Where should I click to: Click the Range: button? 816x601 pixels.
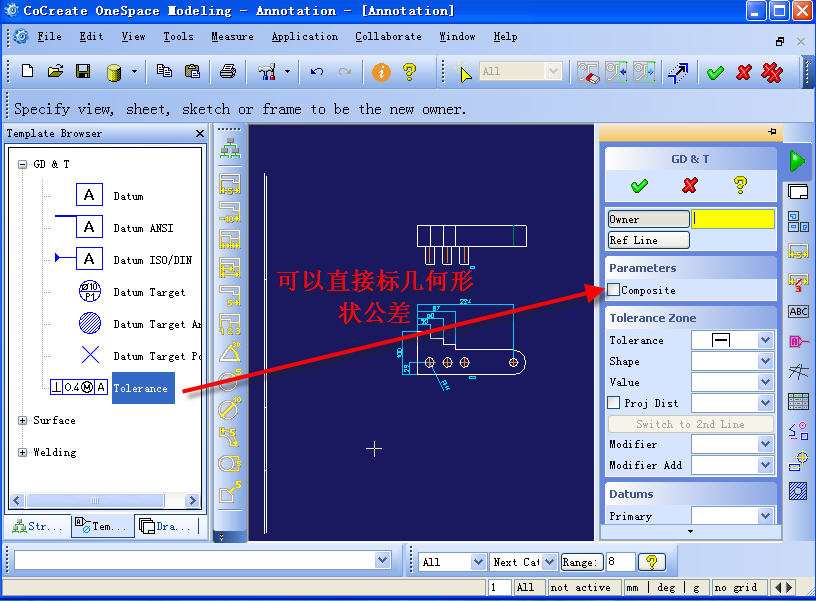(x=581, y=562)
